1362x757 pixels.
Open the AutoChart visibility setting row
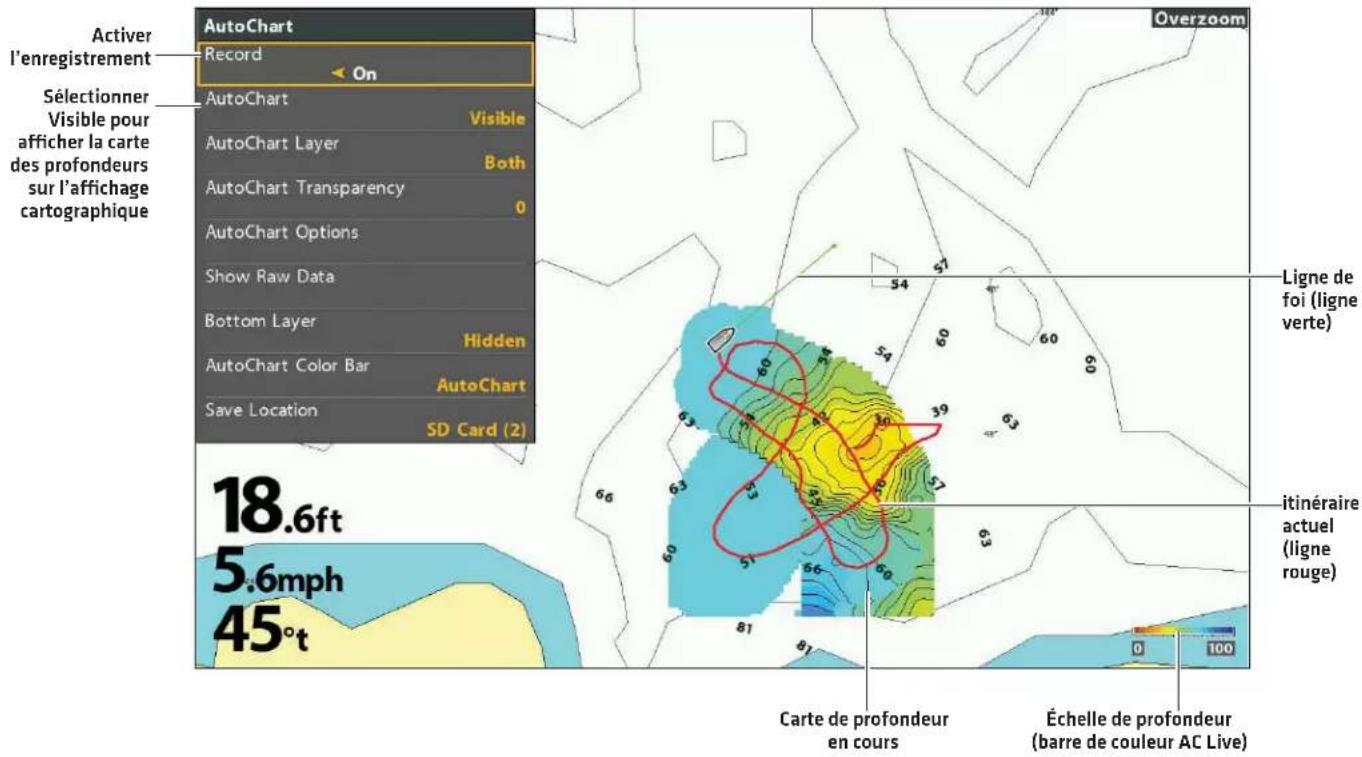[x=364, y=108]
